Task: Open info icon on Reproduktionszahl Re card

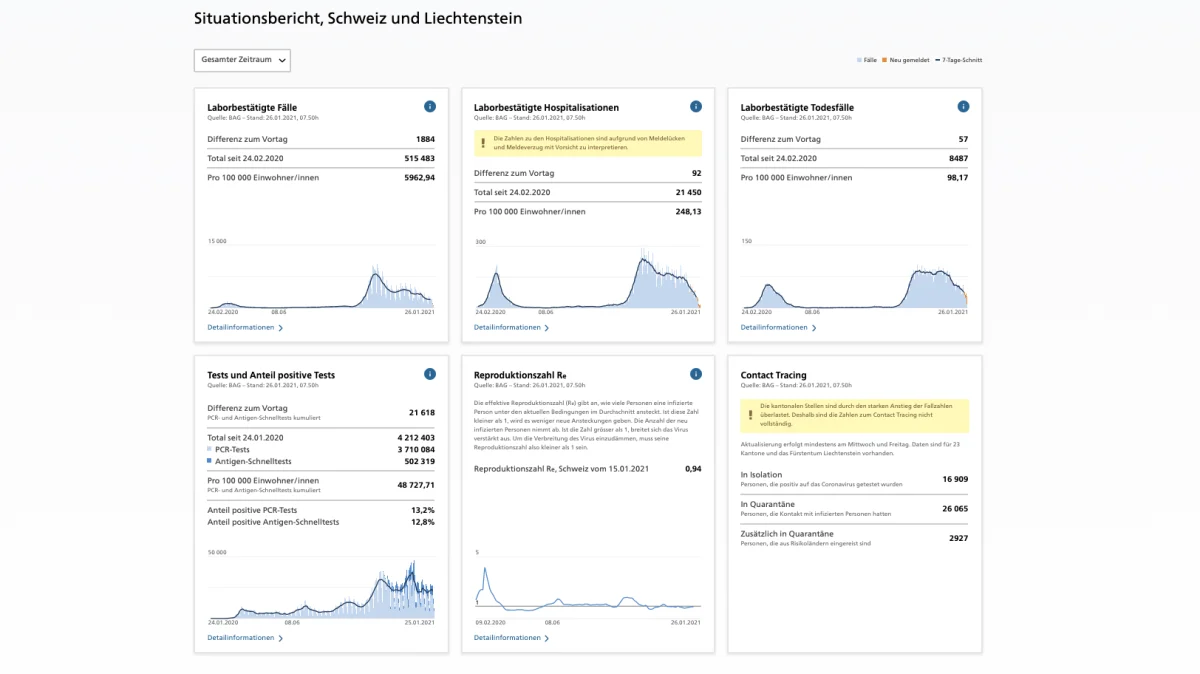Action: 696,374
